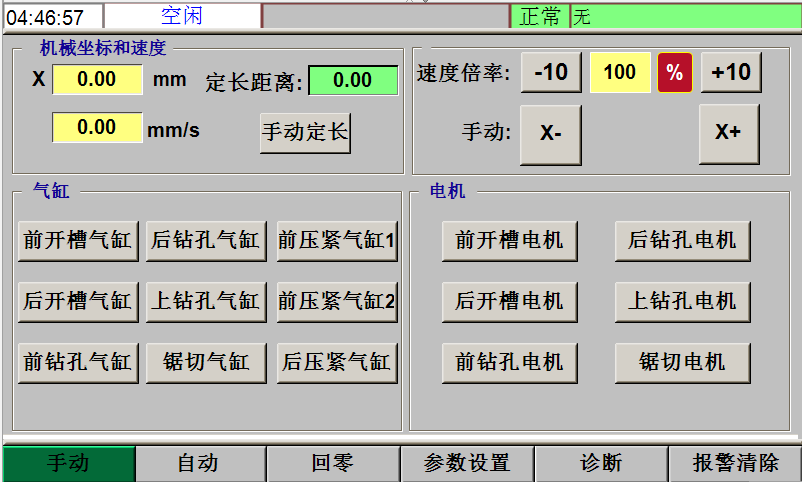The image size is (802, 482).
Task: Start the 前开槽电机 motor
Action: pos(509,241)
